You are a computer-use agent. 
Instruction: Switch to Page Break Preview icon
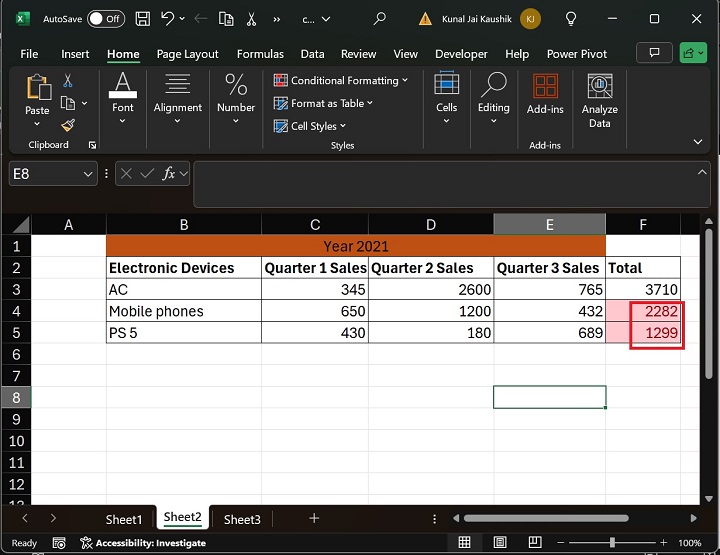[x=534, y=543]
